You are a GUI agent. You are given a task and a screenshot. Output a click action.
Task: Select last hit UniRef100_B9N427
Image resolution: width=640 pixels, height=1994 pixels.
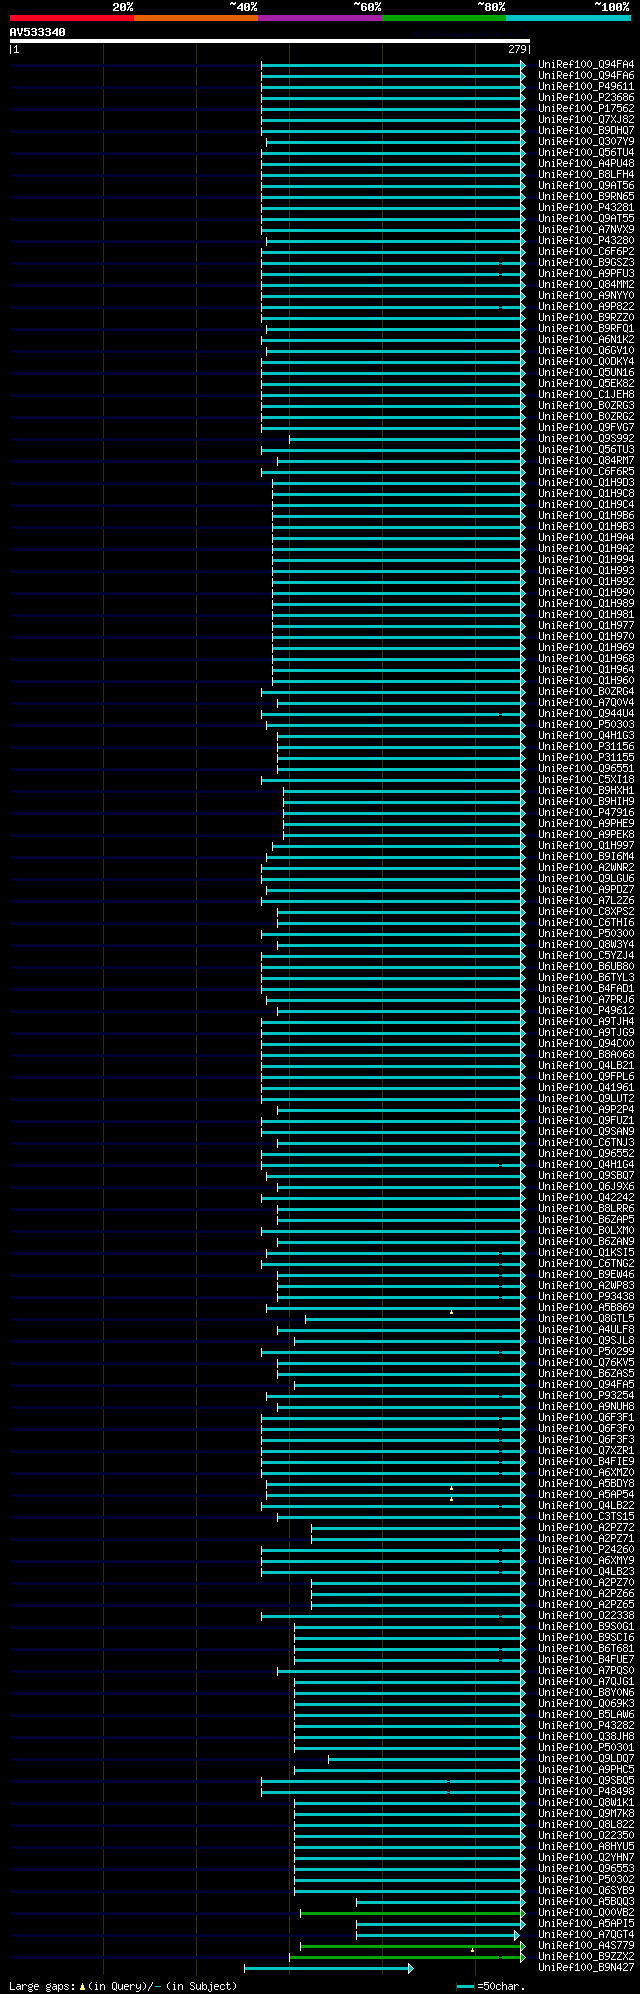[586, 1968]
